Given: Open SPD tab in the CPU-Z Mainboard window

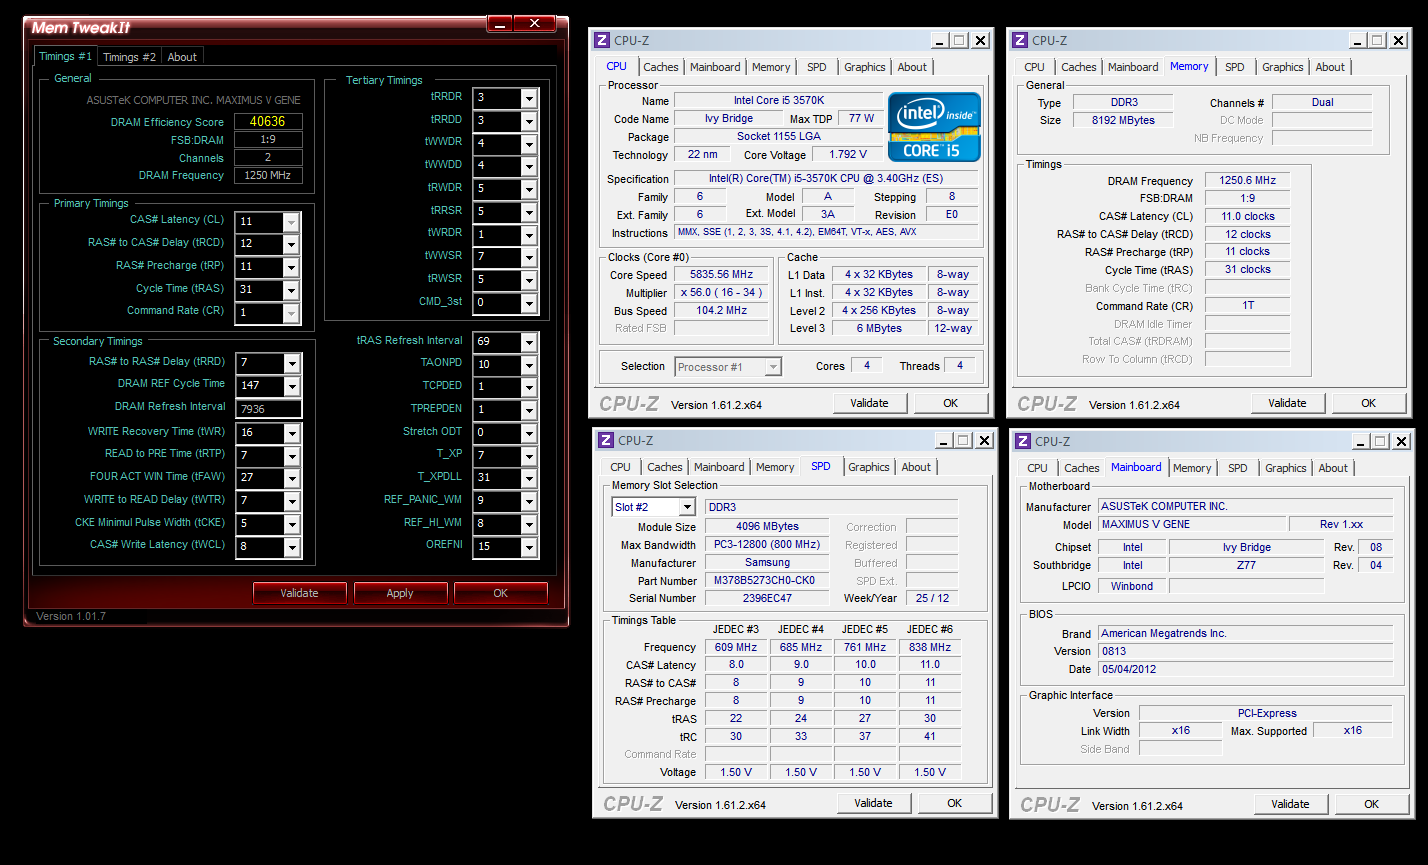Looking at the screenshot, I should (x=1238, y=468).
